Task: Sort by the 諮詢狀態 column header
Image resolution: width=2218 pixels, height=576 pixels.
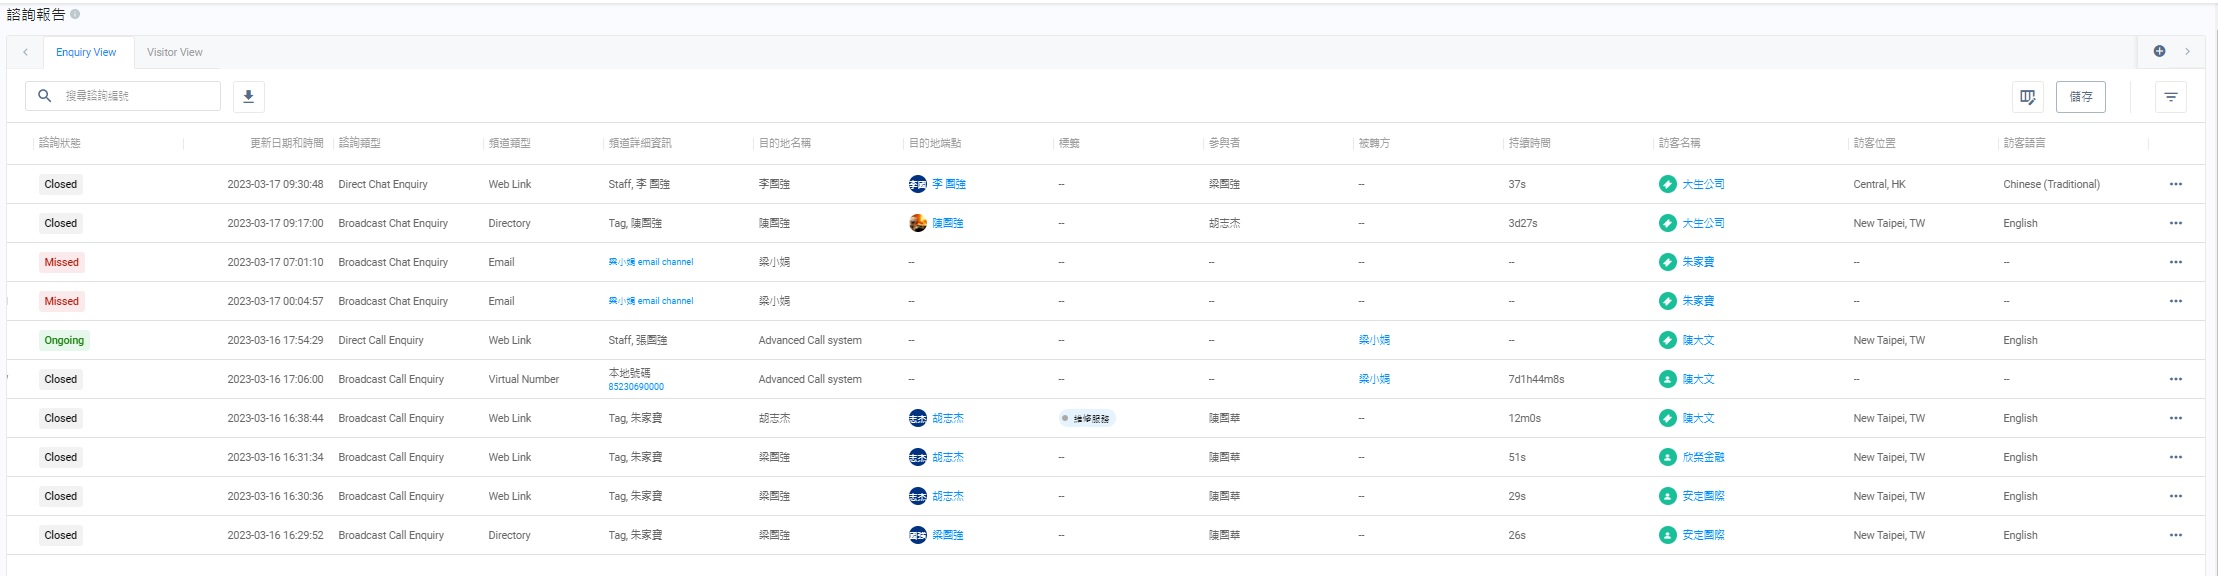Action: (x=59, y=143)
